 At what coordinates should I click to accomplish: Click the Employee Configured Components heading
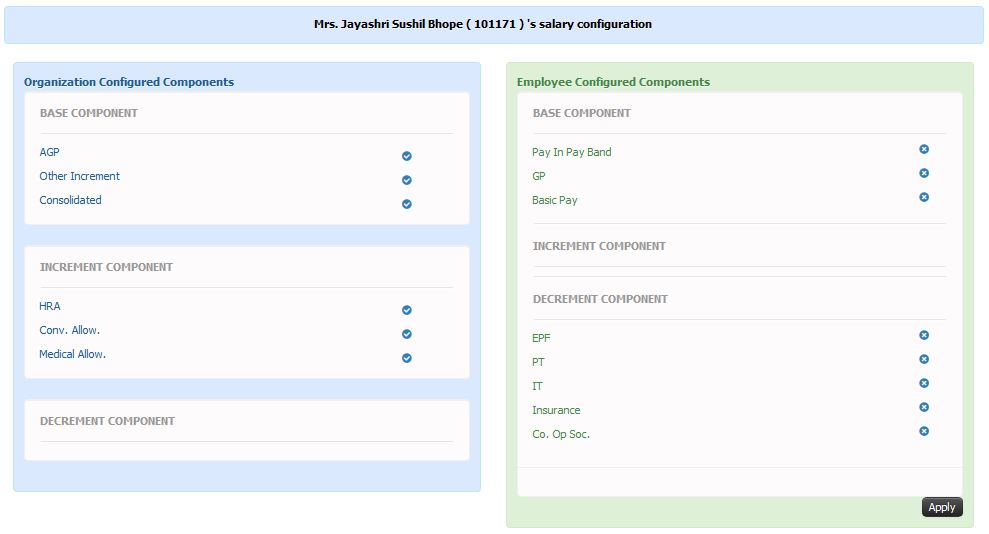[x=613, y=82]
